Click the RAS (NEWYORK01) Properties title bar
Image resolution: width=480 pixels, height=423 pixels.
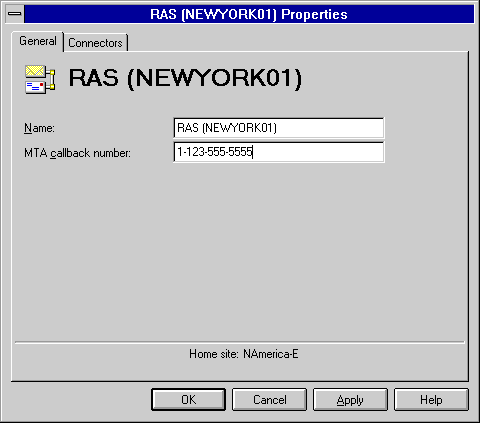pyautogui.click(x=249, y=14)
